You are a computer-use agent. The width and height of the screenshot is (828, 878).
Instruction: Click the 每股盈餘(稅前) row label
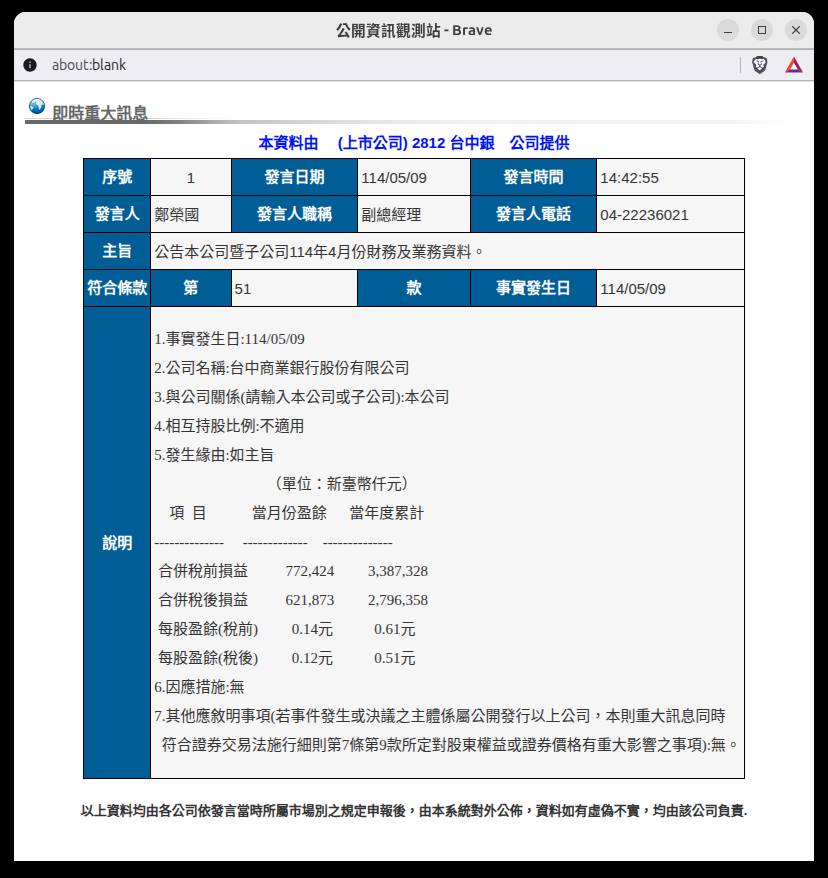[x=208, y=629]
